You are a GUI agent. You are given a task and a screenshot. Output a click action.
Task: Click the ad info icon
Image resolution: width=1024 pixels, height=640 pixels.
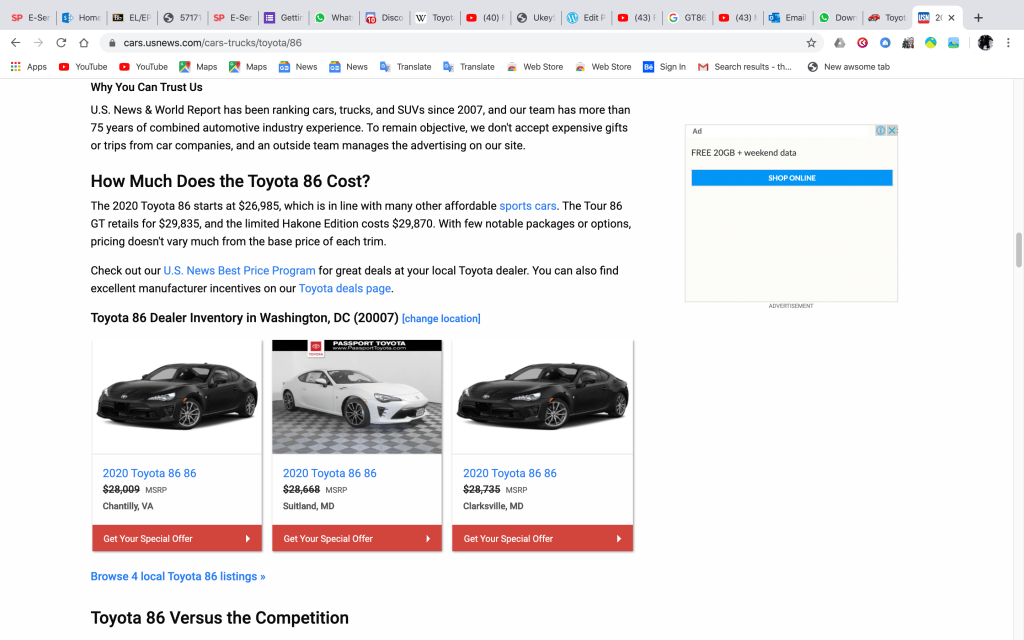pyautogui.click(x=881, y=131)
